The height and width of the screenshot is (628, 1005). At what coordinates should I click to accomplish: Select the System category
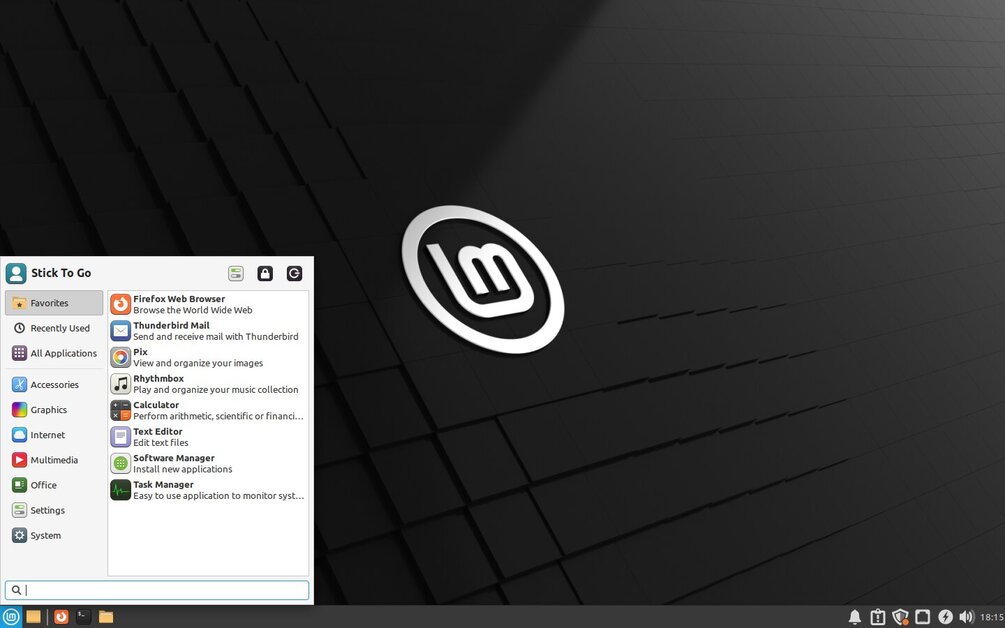click(54, 535)
